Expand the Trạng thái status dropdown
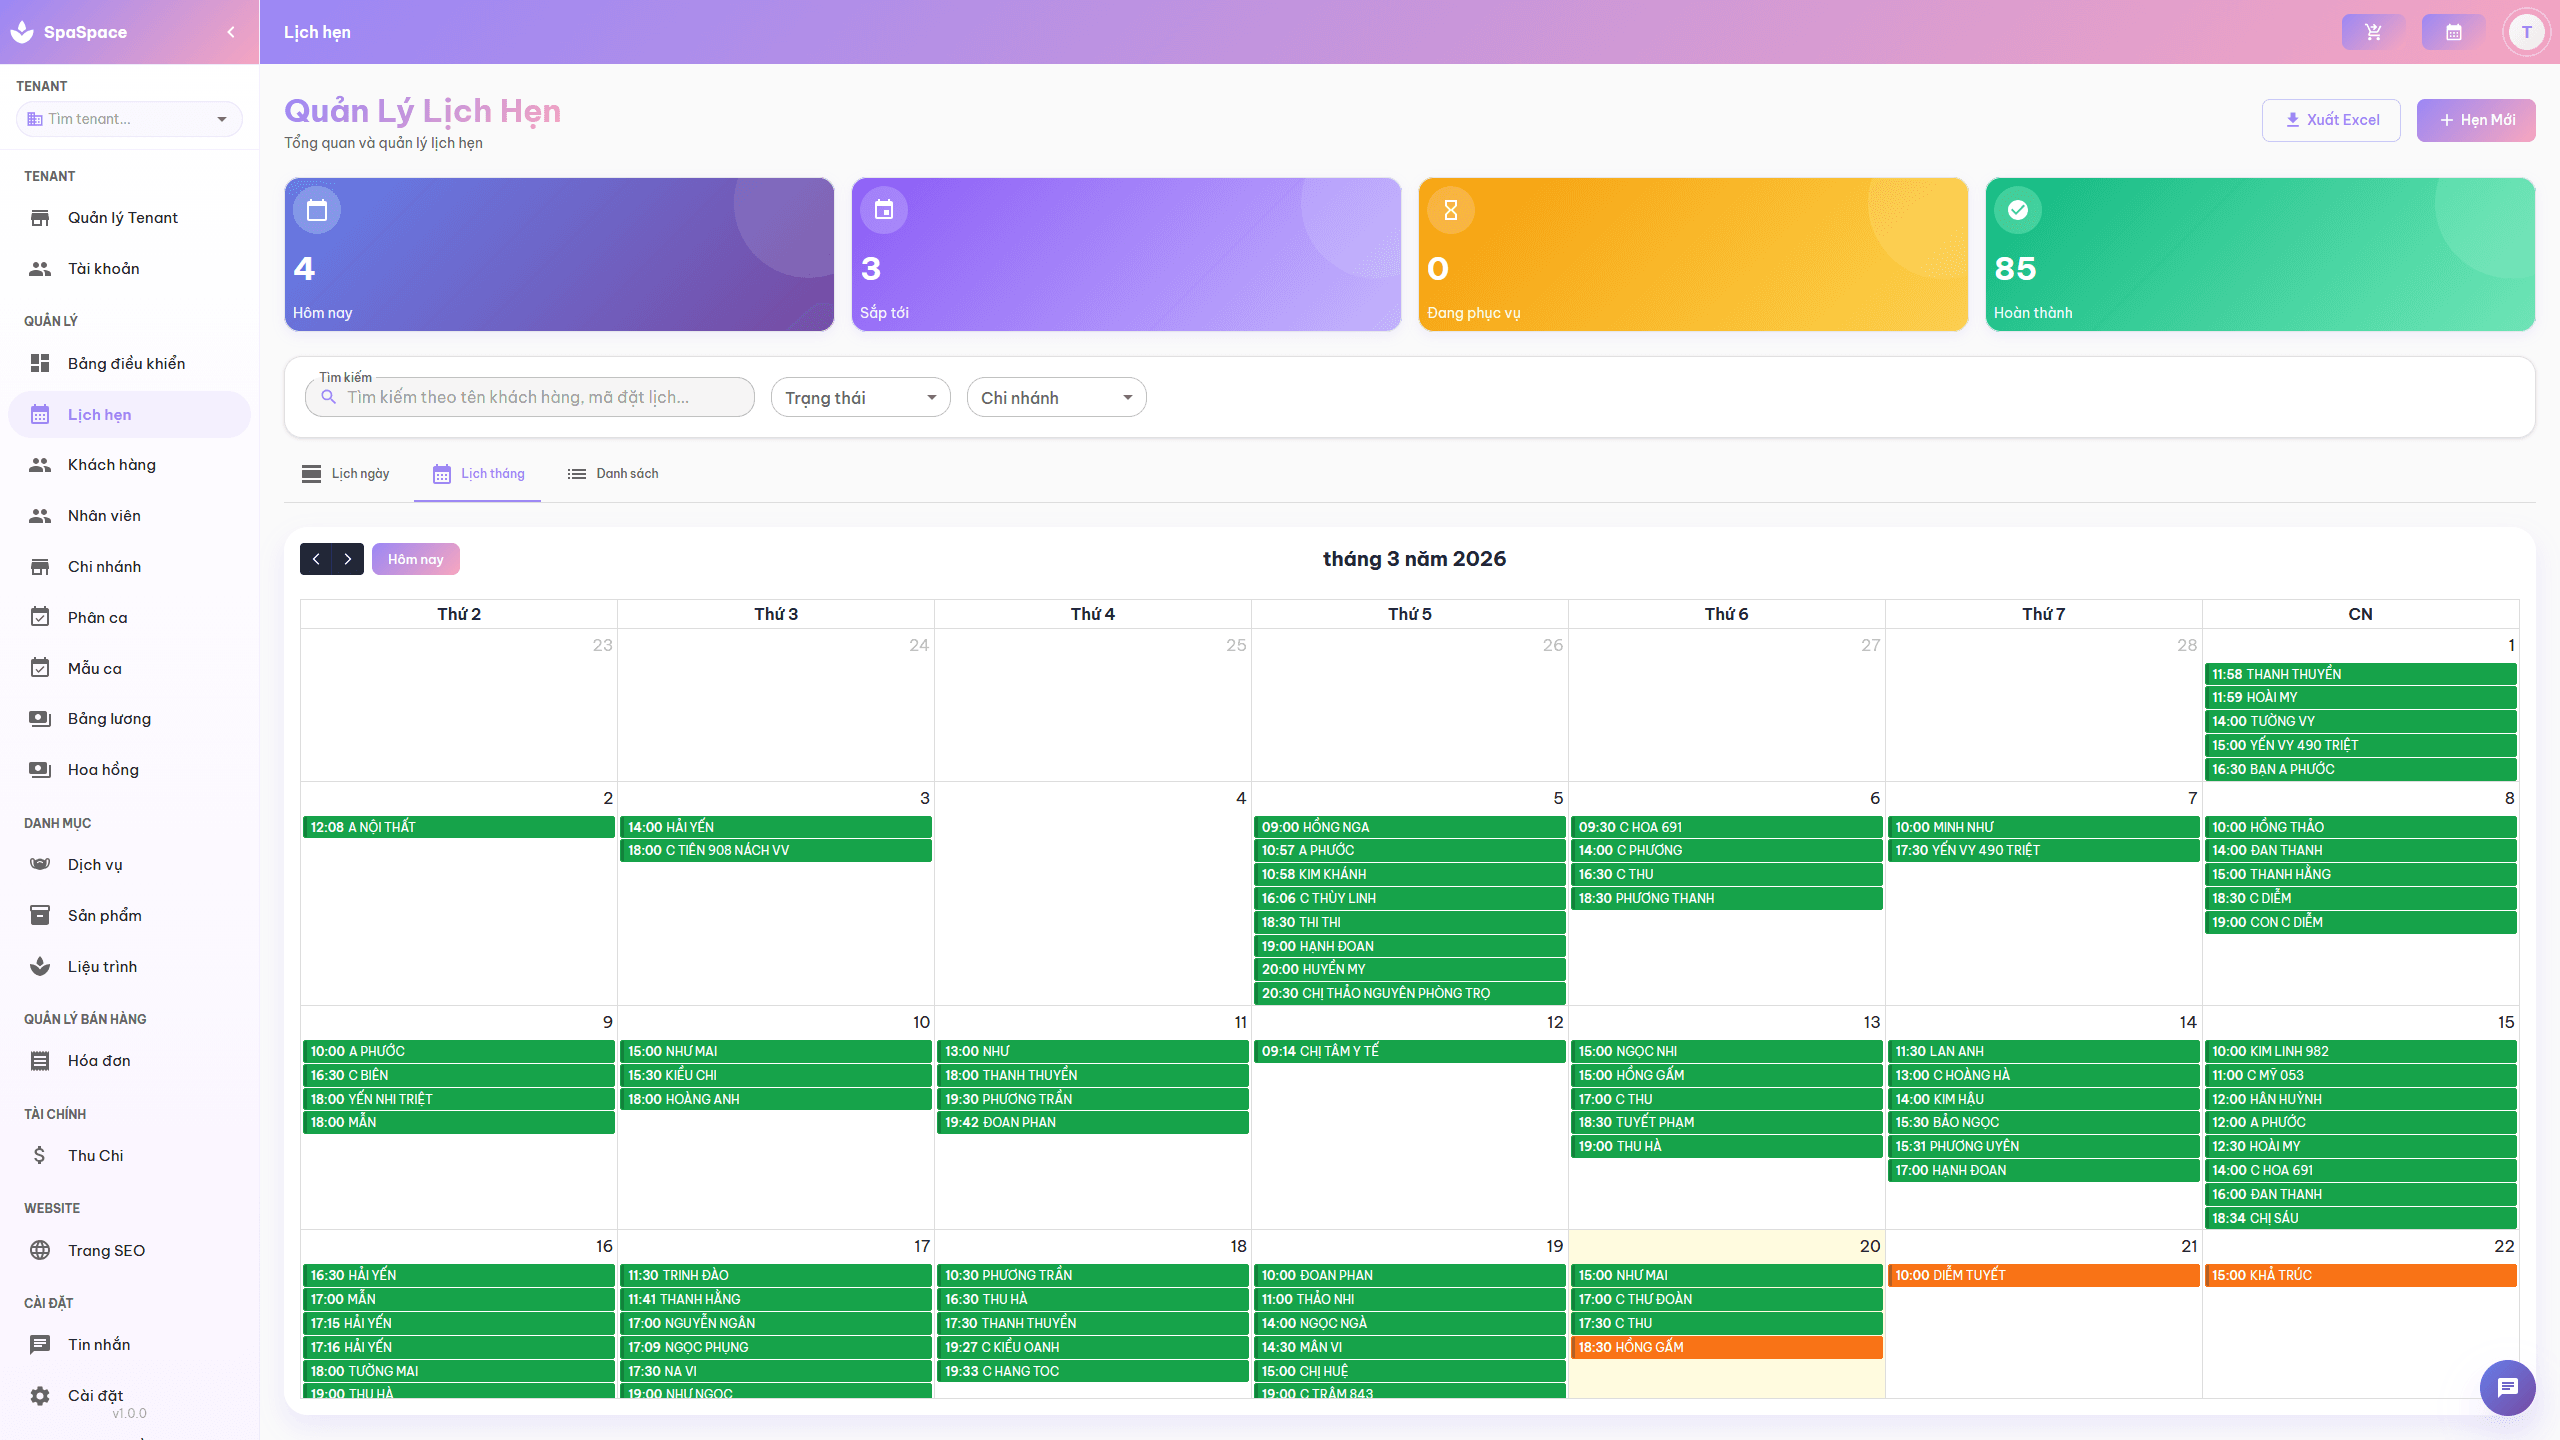Viewport: 2560px width, 1440px height. (x=860, y=398)
